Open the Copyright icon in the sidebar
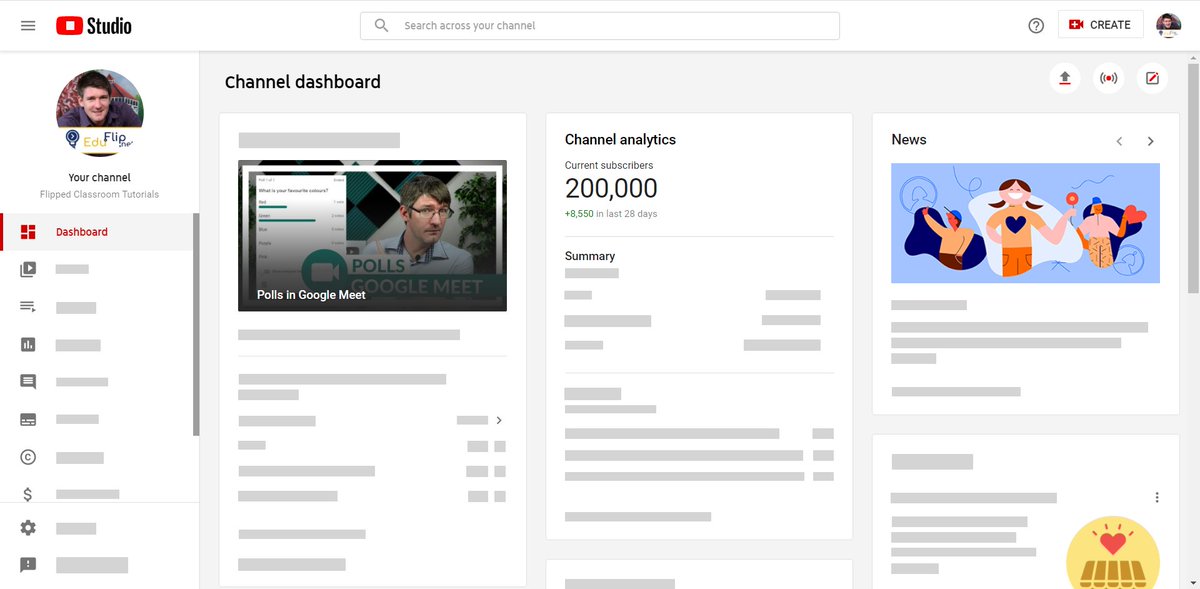This screenshot has width=1200, height=589. tap(28, 457)
